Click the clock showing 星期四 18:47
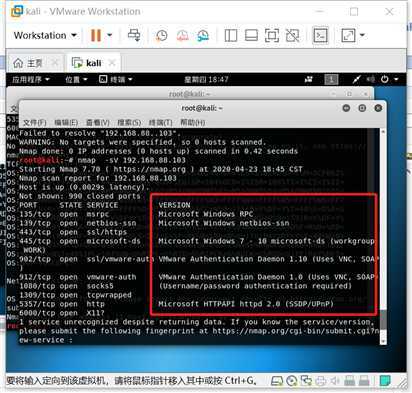412x393 pixels. pyautogui.click(x=206, y=79)
